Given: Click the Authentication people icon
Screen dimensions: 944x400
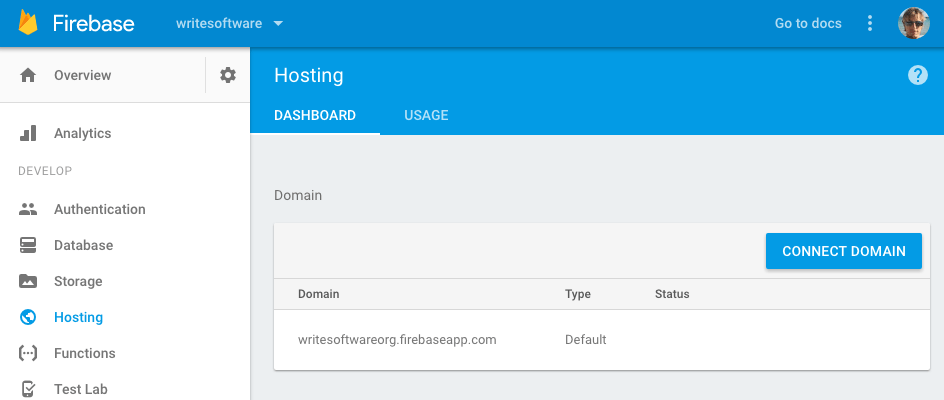Looking at the screenshot, I should [28, 209].
